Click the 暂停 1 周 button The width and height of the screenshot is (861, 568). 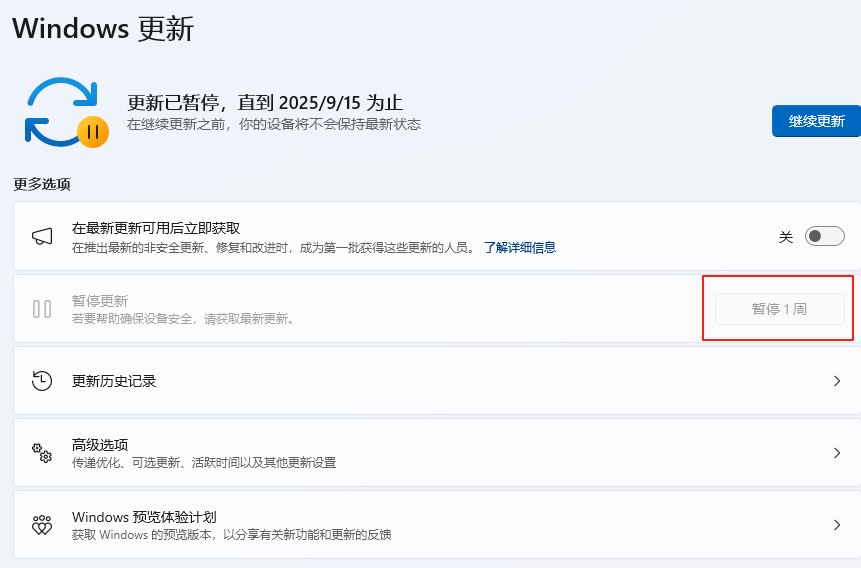pos(779,309)
